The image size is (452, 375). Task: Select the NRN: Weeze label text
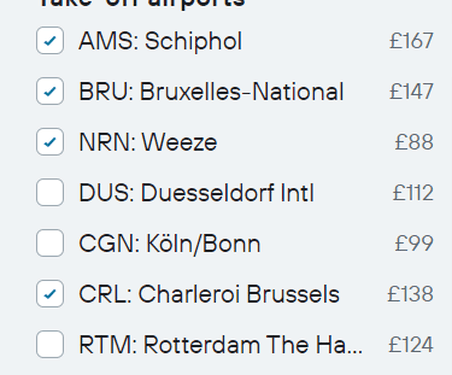[148, 142]
